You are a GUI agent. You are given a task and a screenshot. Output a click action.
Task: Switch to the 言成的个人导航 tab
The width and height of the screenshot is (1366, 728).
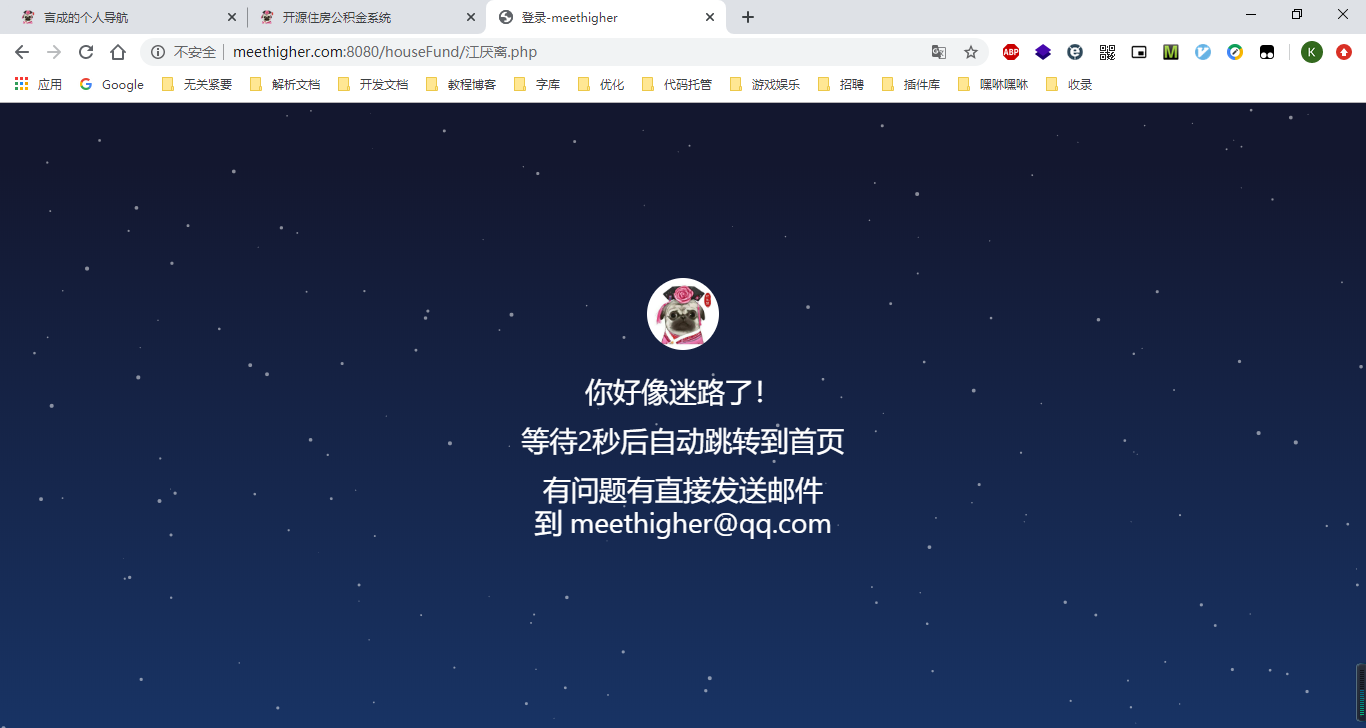123,17
